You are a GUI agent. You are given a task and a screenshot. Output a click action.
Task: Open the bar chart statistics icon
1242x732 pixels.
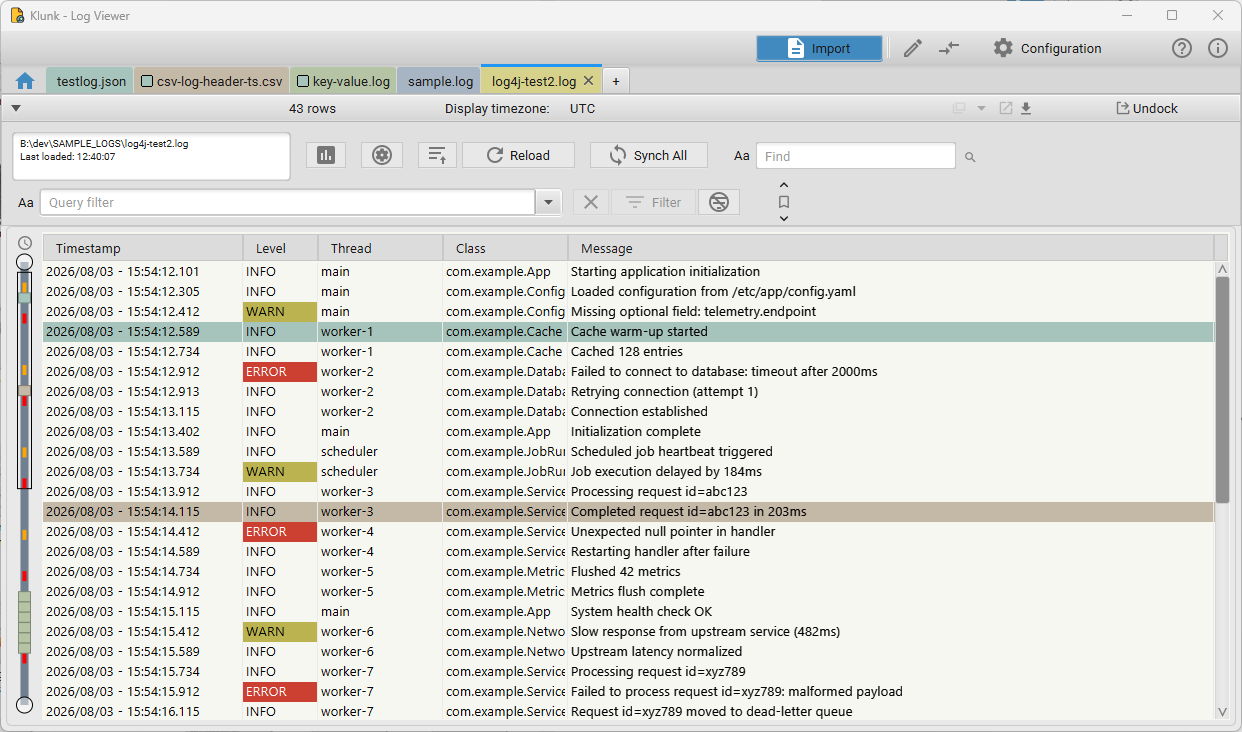pos(325,155)
